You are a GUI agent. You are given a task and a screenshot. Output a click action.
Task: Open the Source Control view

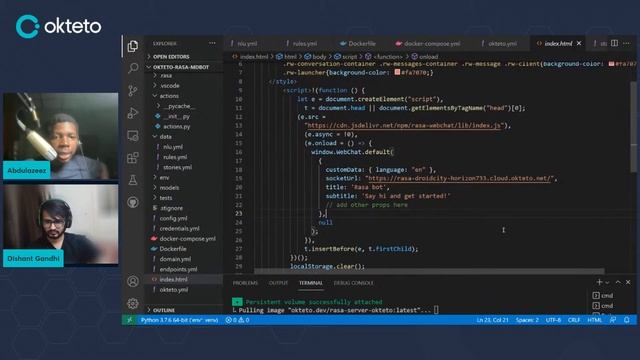point(133,91)
